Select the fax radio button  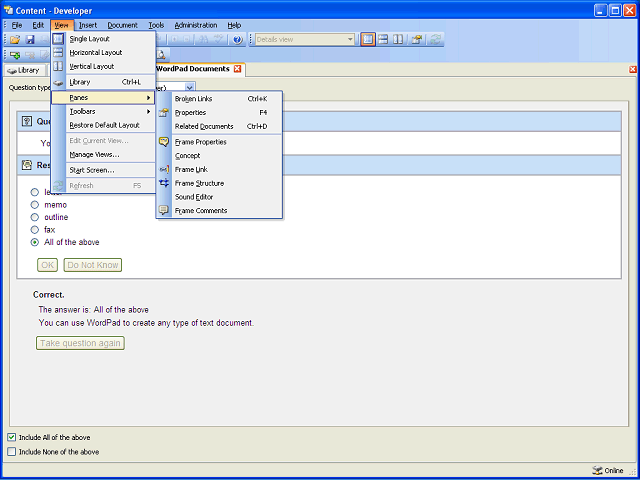[x=35, y=230]
